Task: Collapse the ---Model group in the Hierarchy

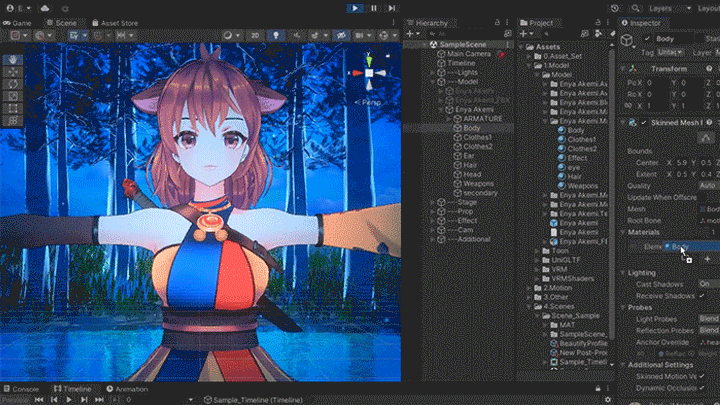Action: (432, 82)
